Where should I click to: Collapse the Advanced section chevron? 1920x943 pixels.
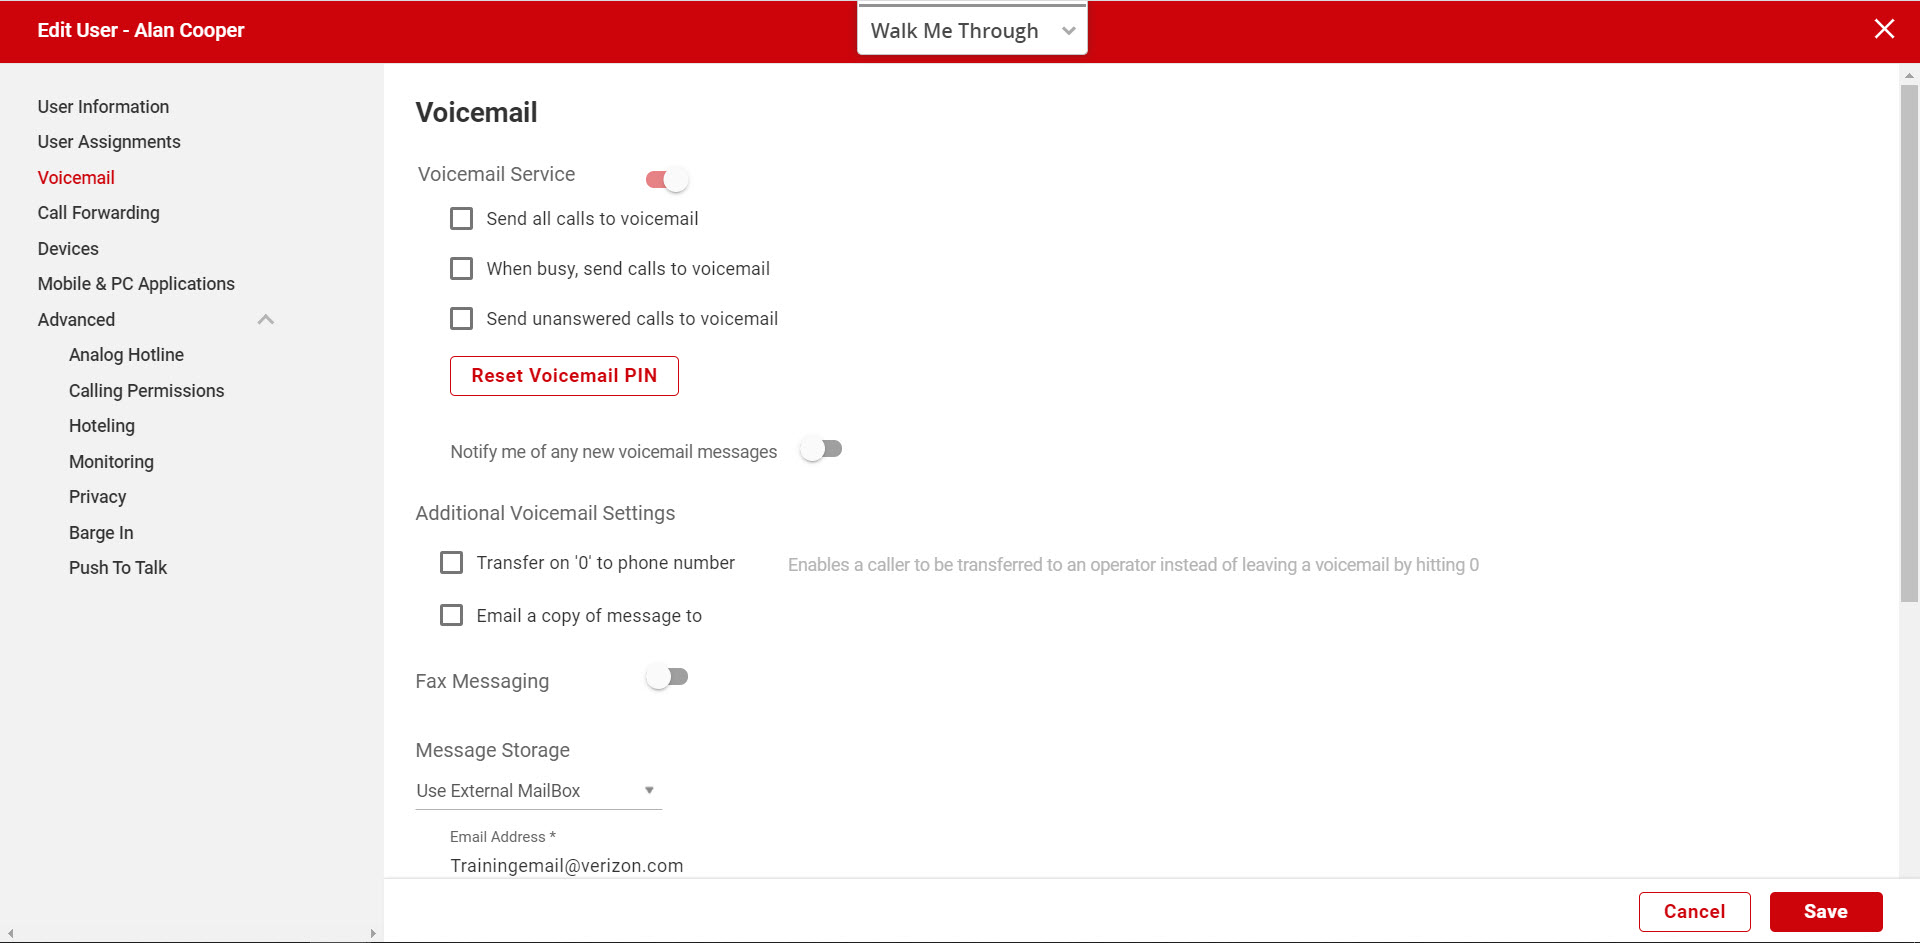click(265, 320)
